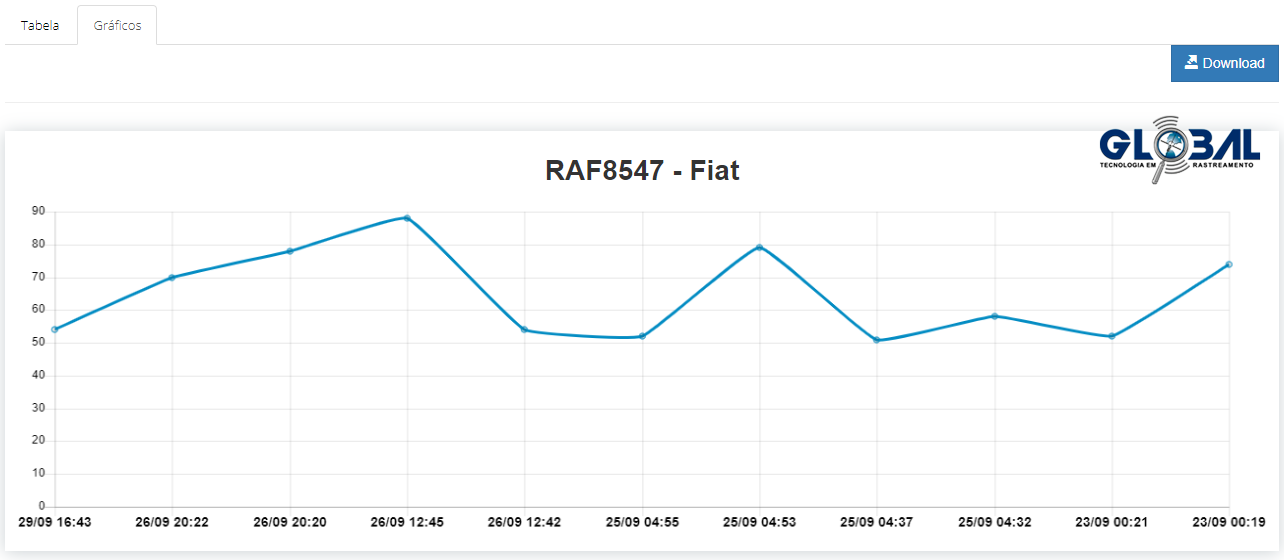The height and width of the screenshot is (560, 1284).
Task: Click the data point at 25/09 04:53
Action: 759,247
